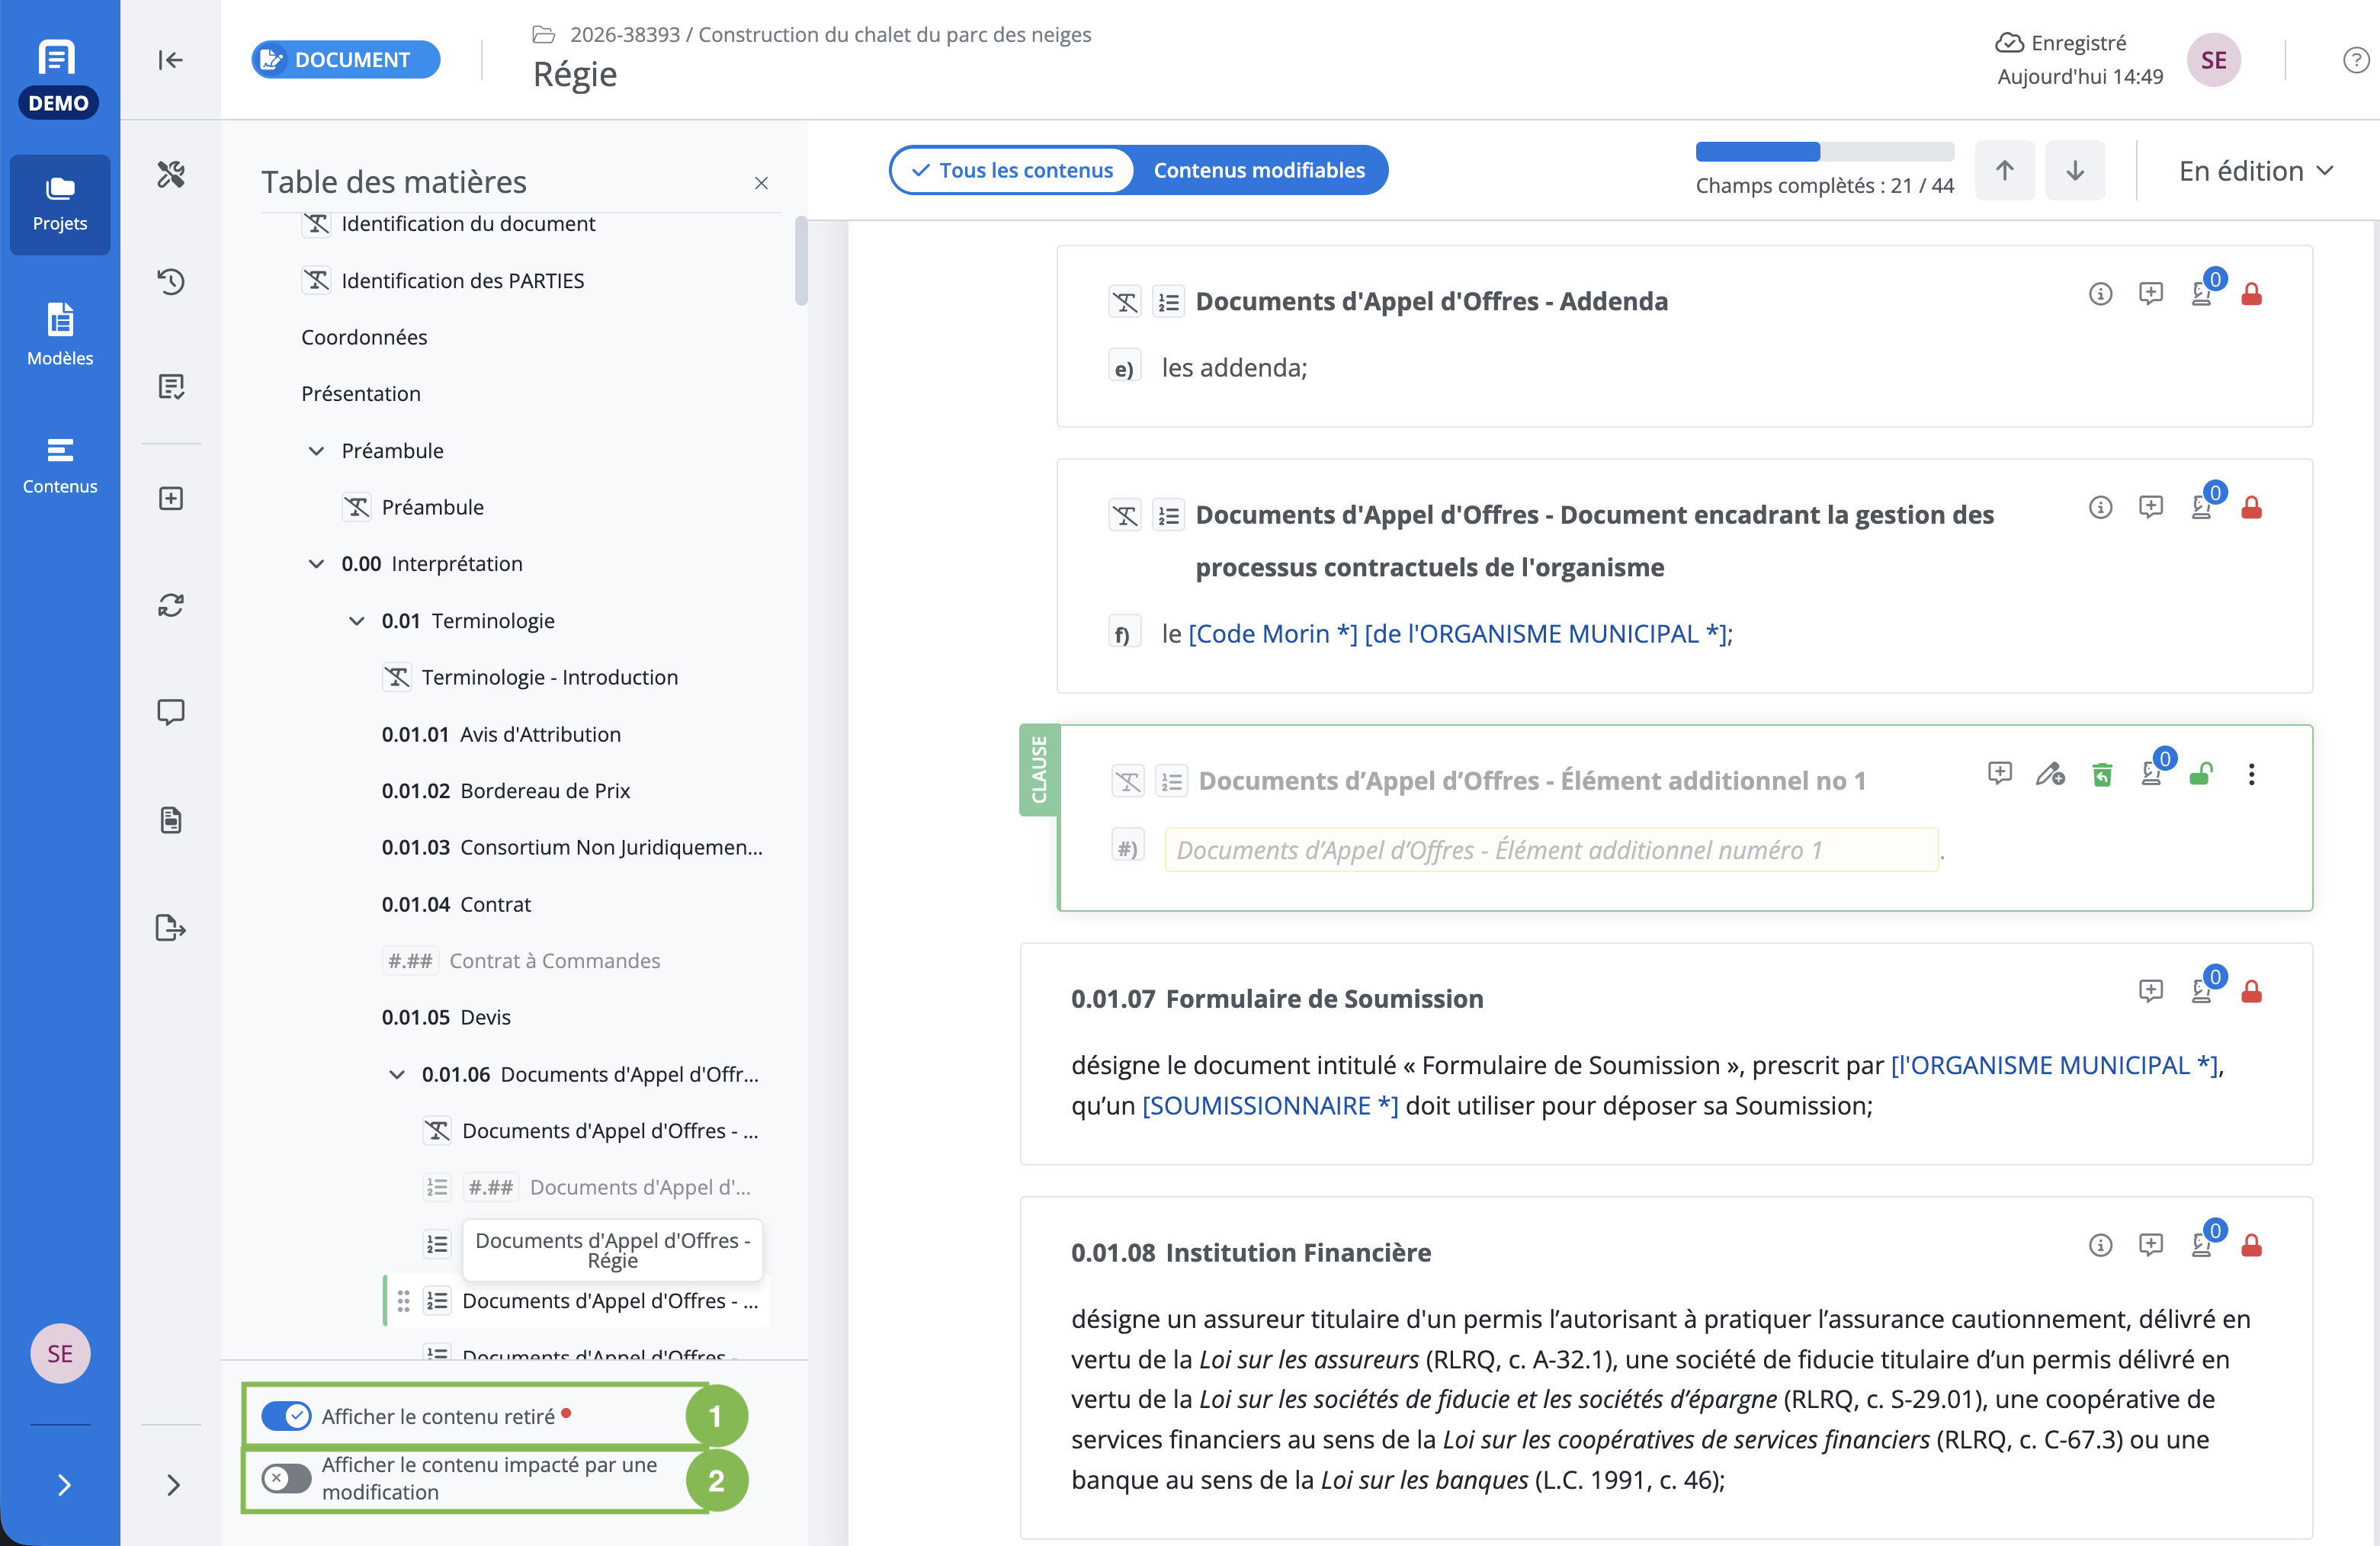Select Tous les contenus tab

[1012, 170]
